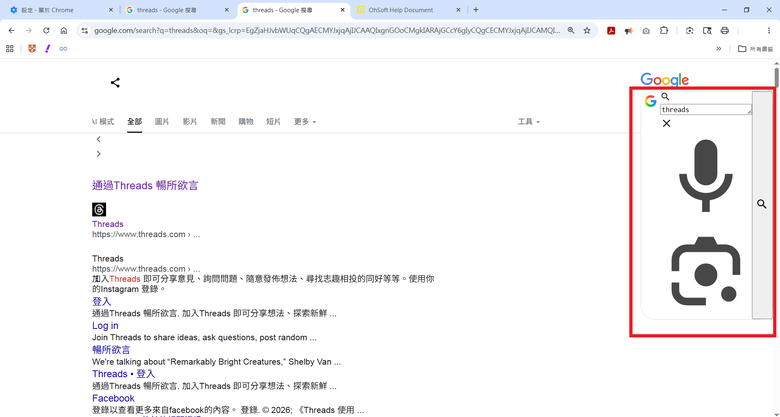The width and height of the screenshot is (780, 417).
Task: Click the share icon on results page
Action: click(115, 83)
